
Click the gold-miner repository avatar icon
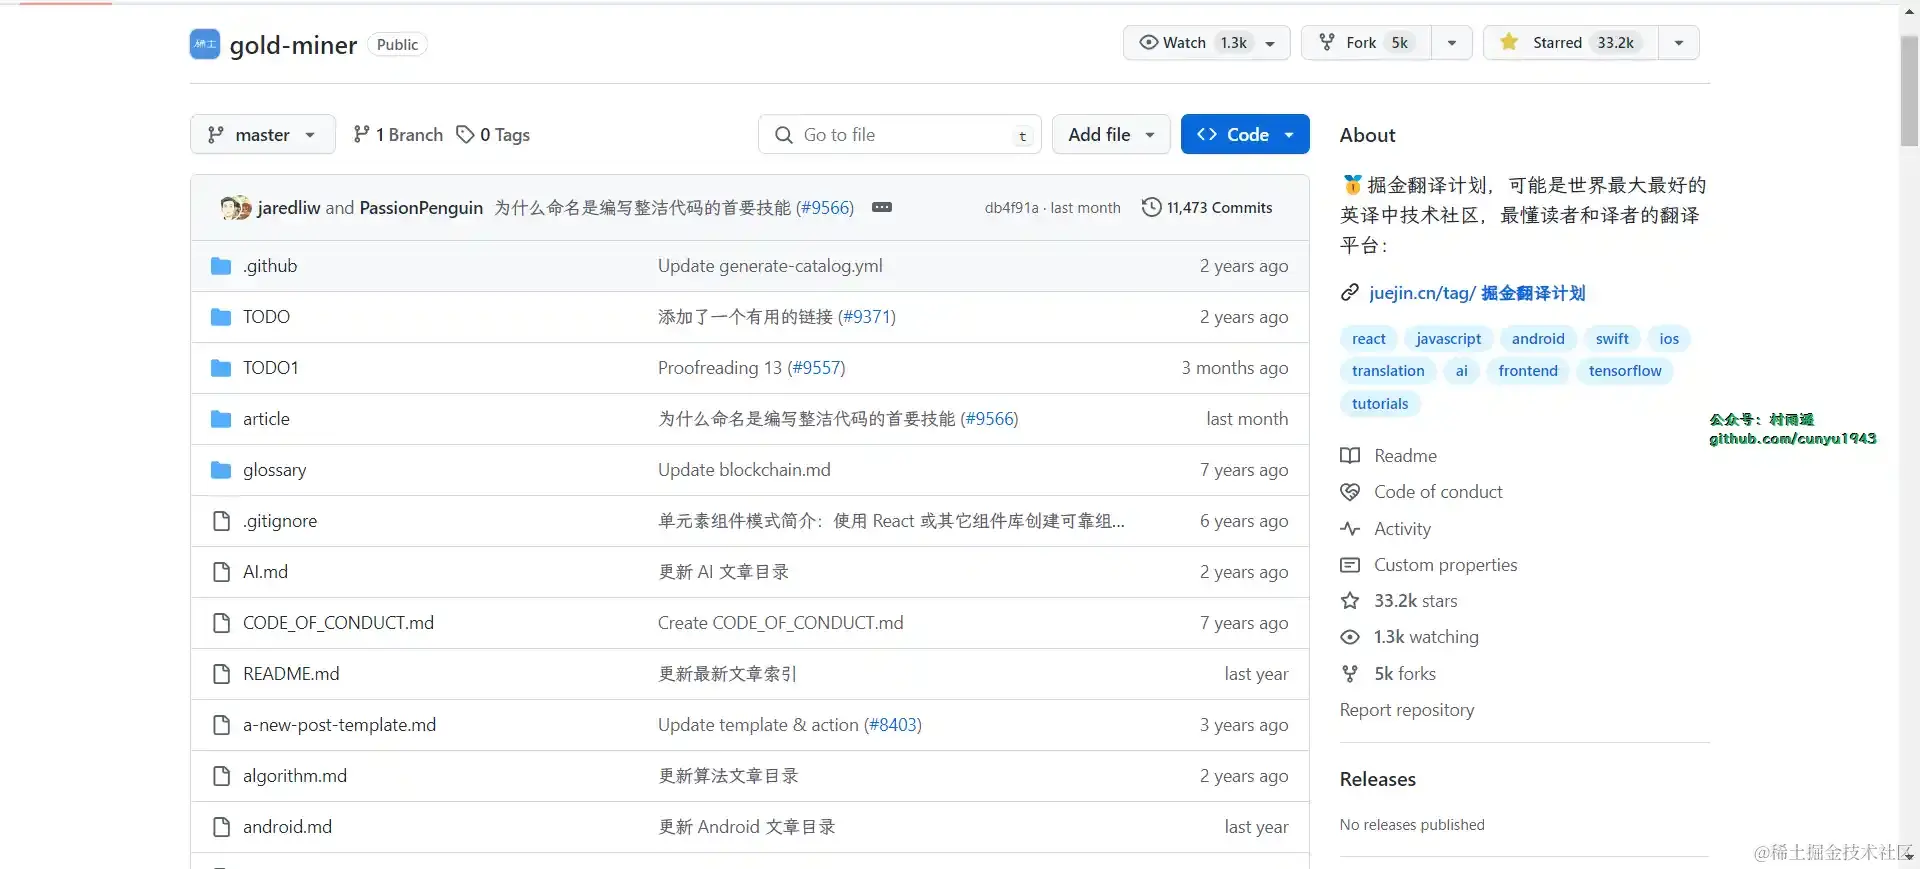[205, 44]
